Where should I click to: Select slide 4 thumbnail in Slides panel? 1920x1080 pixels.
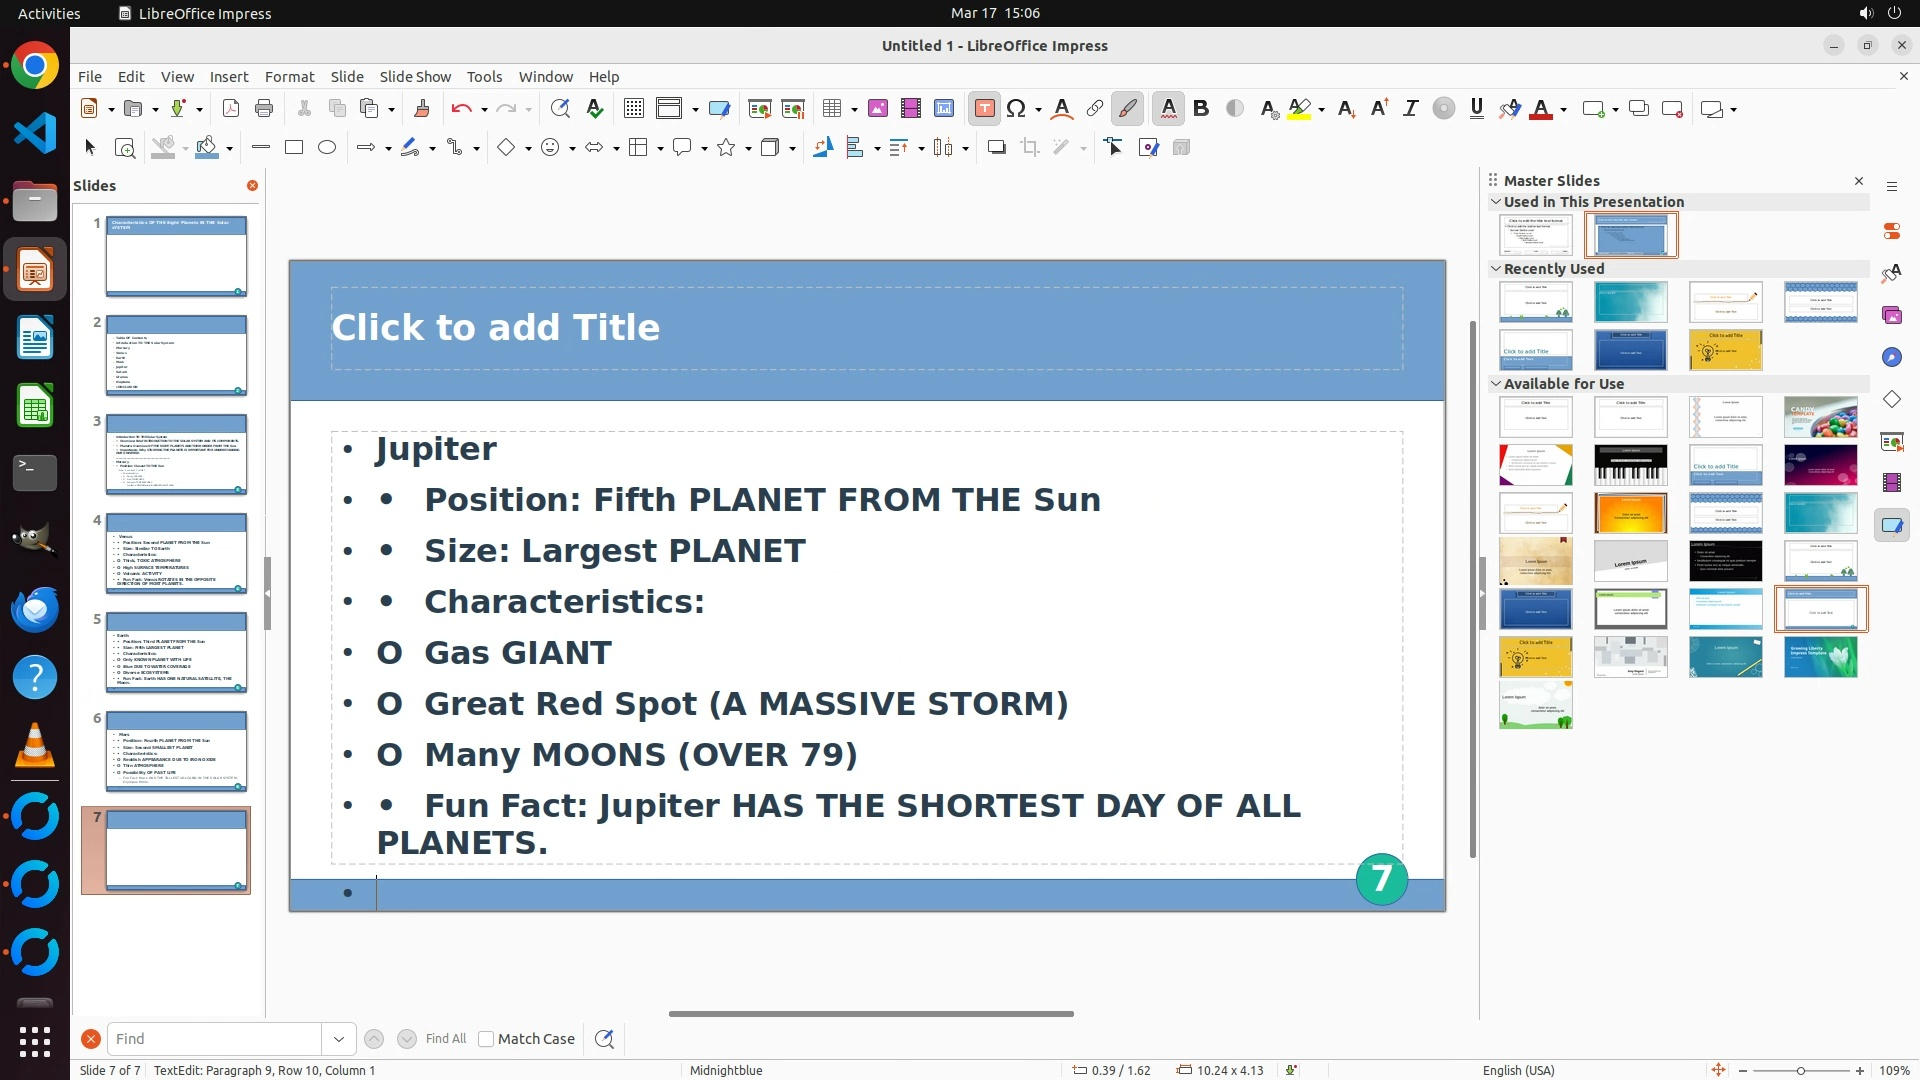pos(176,553)
